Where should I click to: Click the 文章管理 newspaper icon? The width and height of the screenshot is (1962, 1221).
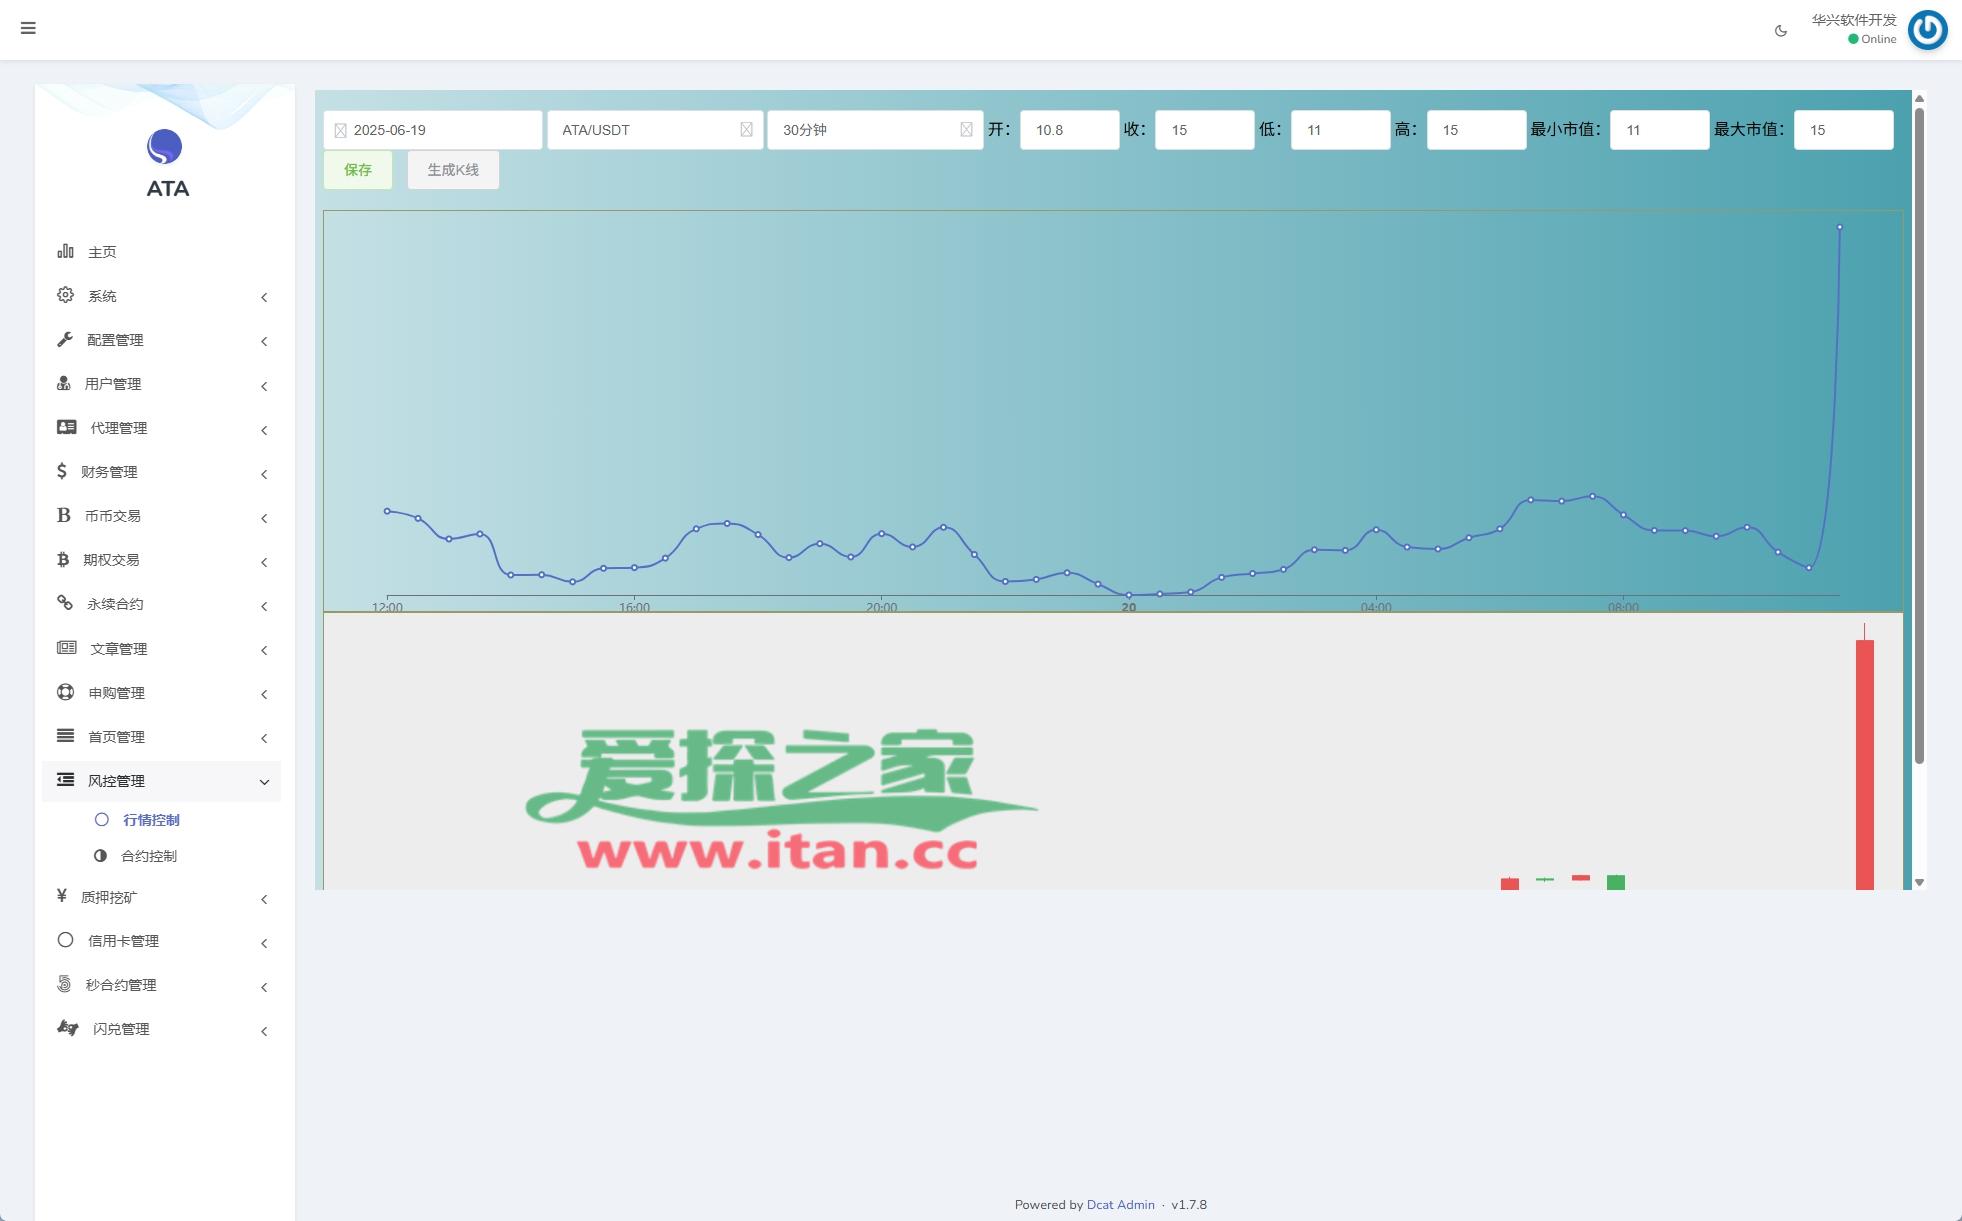(67, 648)
